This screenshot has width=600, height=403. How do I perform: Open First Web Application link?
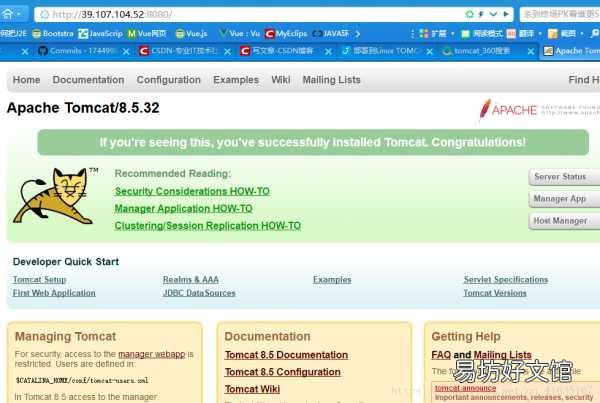pos(54,293)
